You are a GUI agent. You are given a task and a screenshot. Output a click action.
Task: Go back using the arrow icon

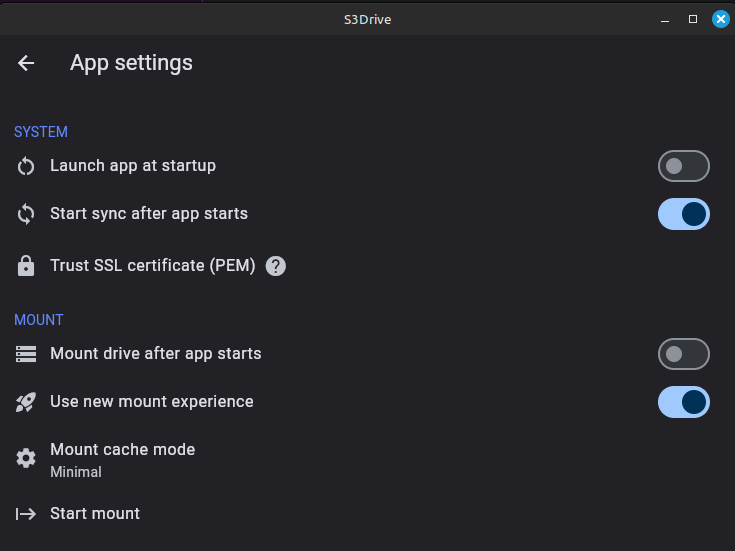pyautogui.click(x=26, y=63)
